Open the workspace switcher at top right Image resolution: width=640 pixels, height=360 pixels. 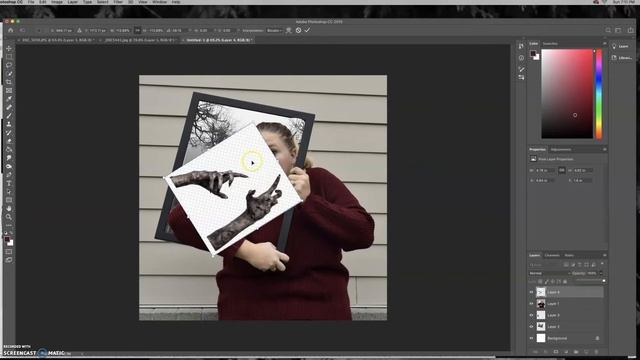point(619,30)
